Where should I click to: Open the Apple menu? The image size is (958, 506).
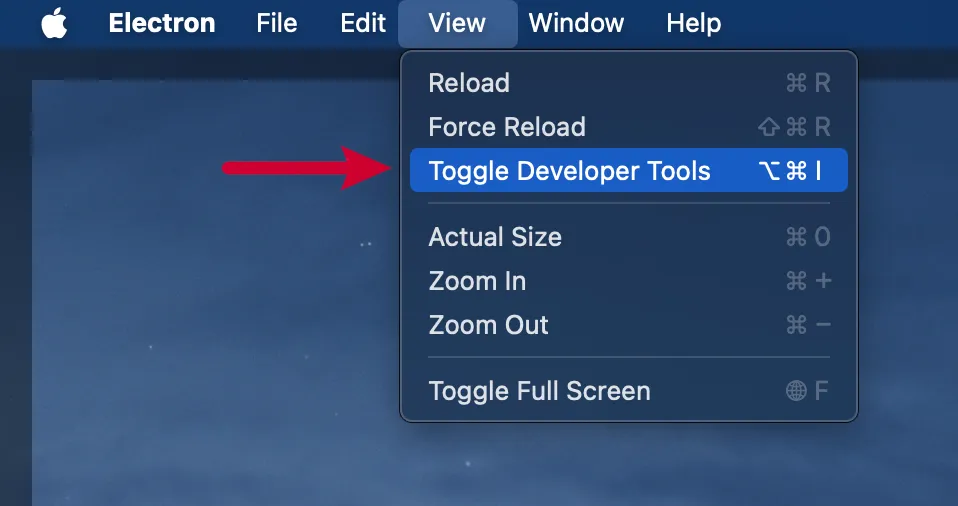pos(54,23)
